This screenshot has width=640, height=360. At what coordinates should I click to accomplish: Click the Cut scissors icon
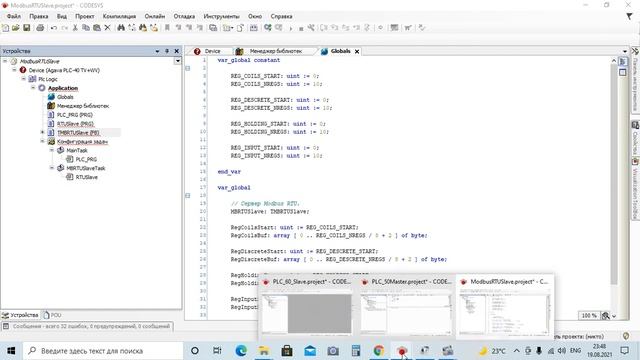(75, 28)
